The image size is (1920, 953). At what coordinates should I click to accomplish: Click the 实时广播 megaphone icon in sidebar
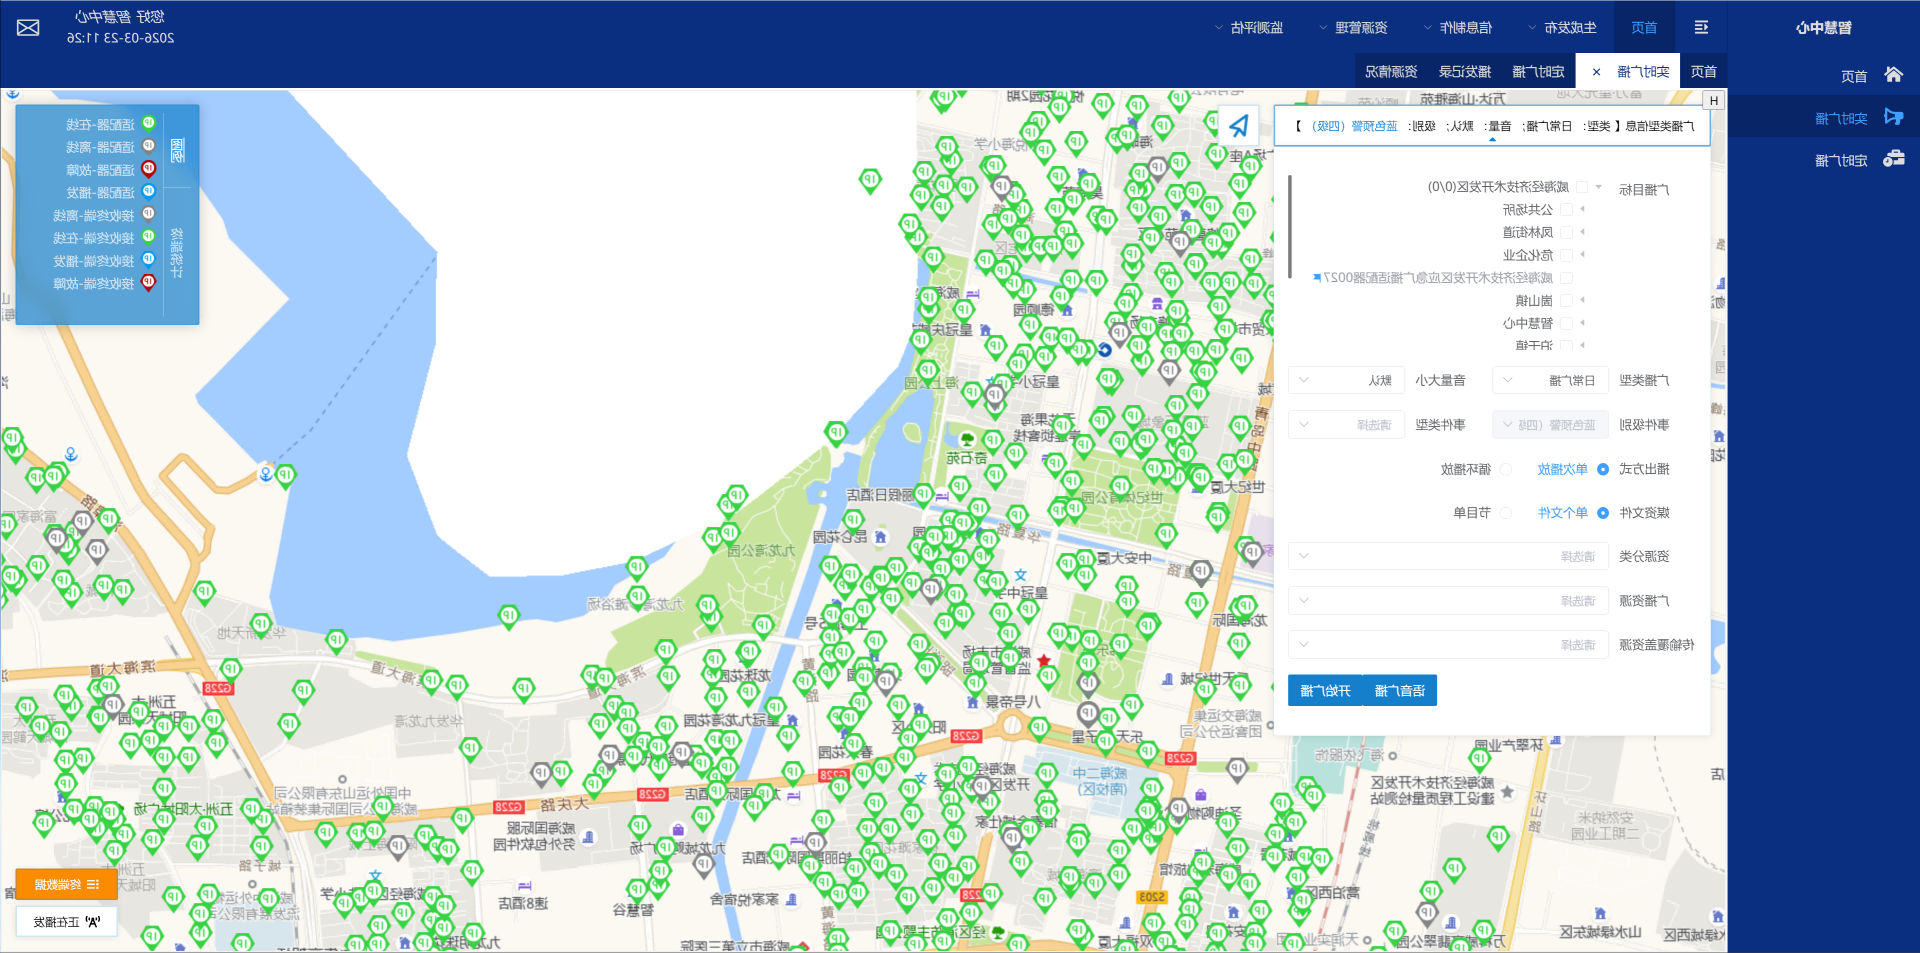(1893, 117)
